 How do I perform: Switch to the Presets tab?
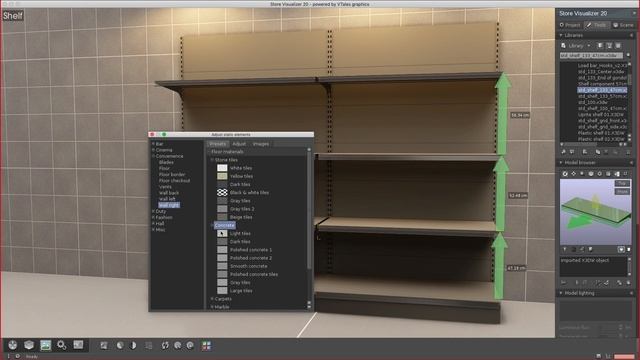click(x=218, y=144)
